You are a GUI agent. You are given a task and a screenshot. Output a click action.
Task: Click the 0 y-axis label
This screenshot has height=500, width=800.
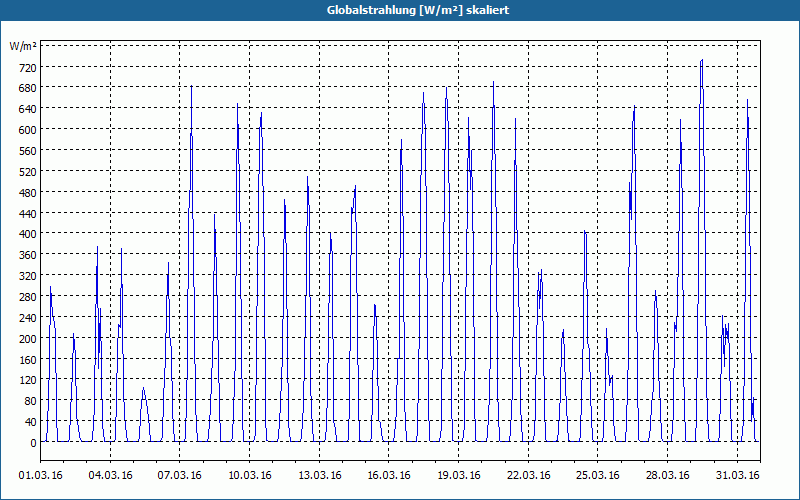[x=34, y=443]
